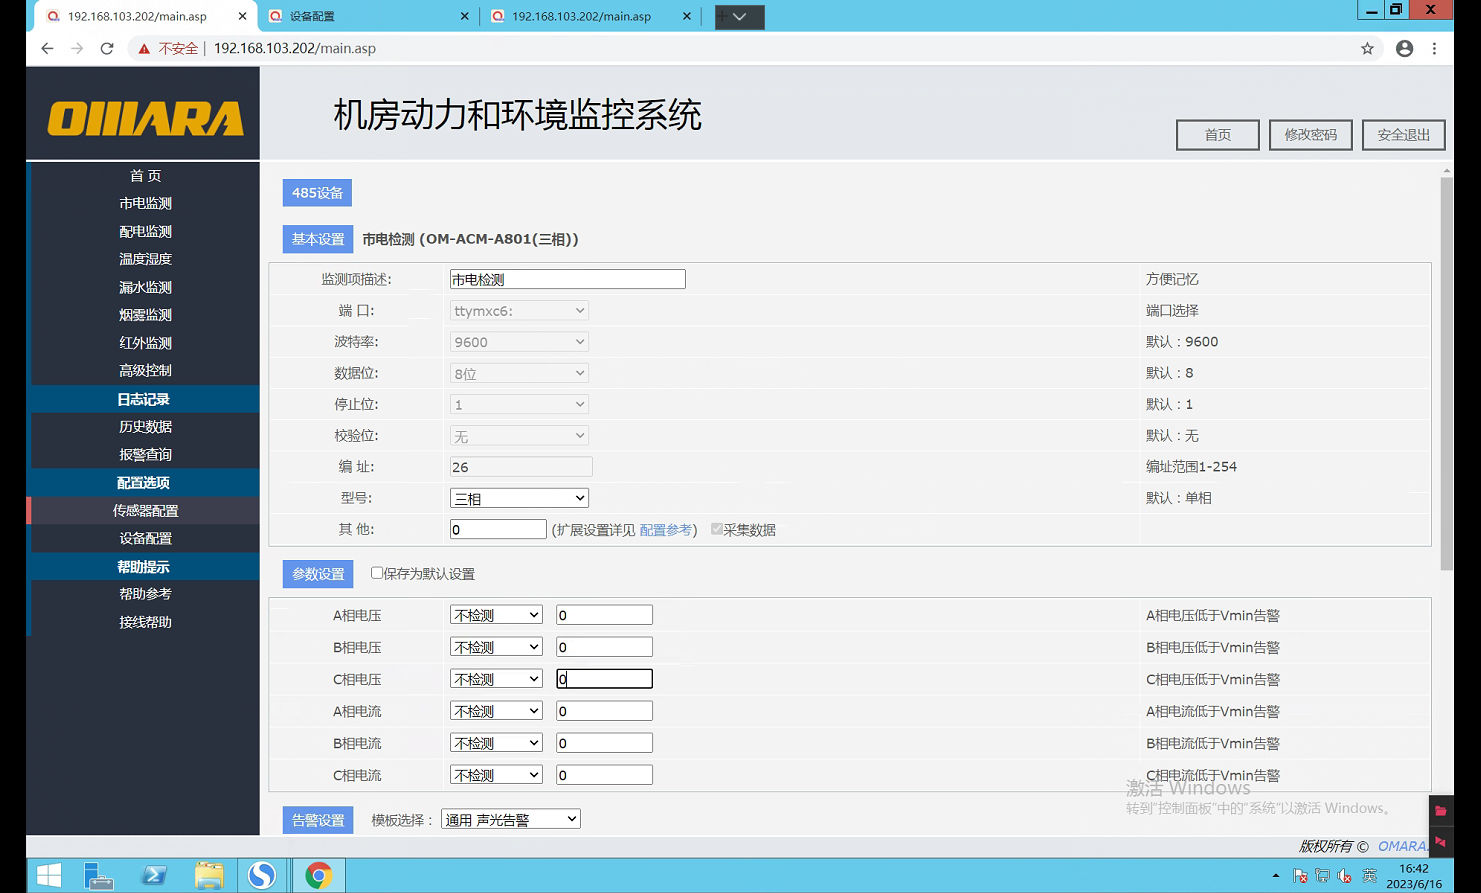
Task: Click the 参数设置 button
Action: coord(318,574)
